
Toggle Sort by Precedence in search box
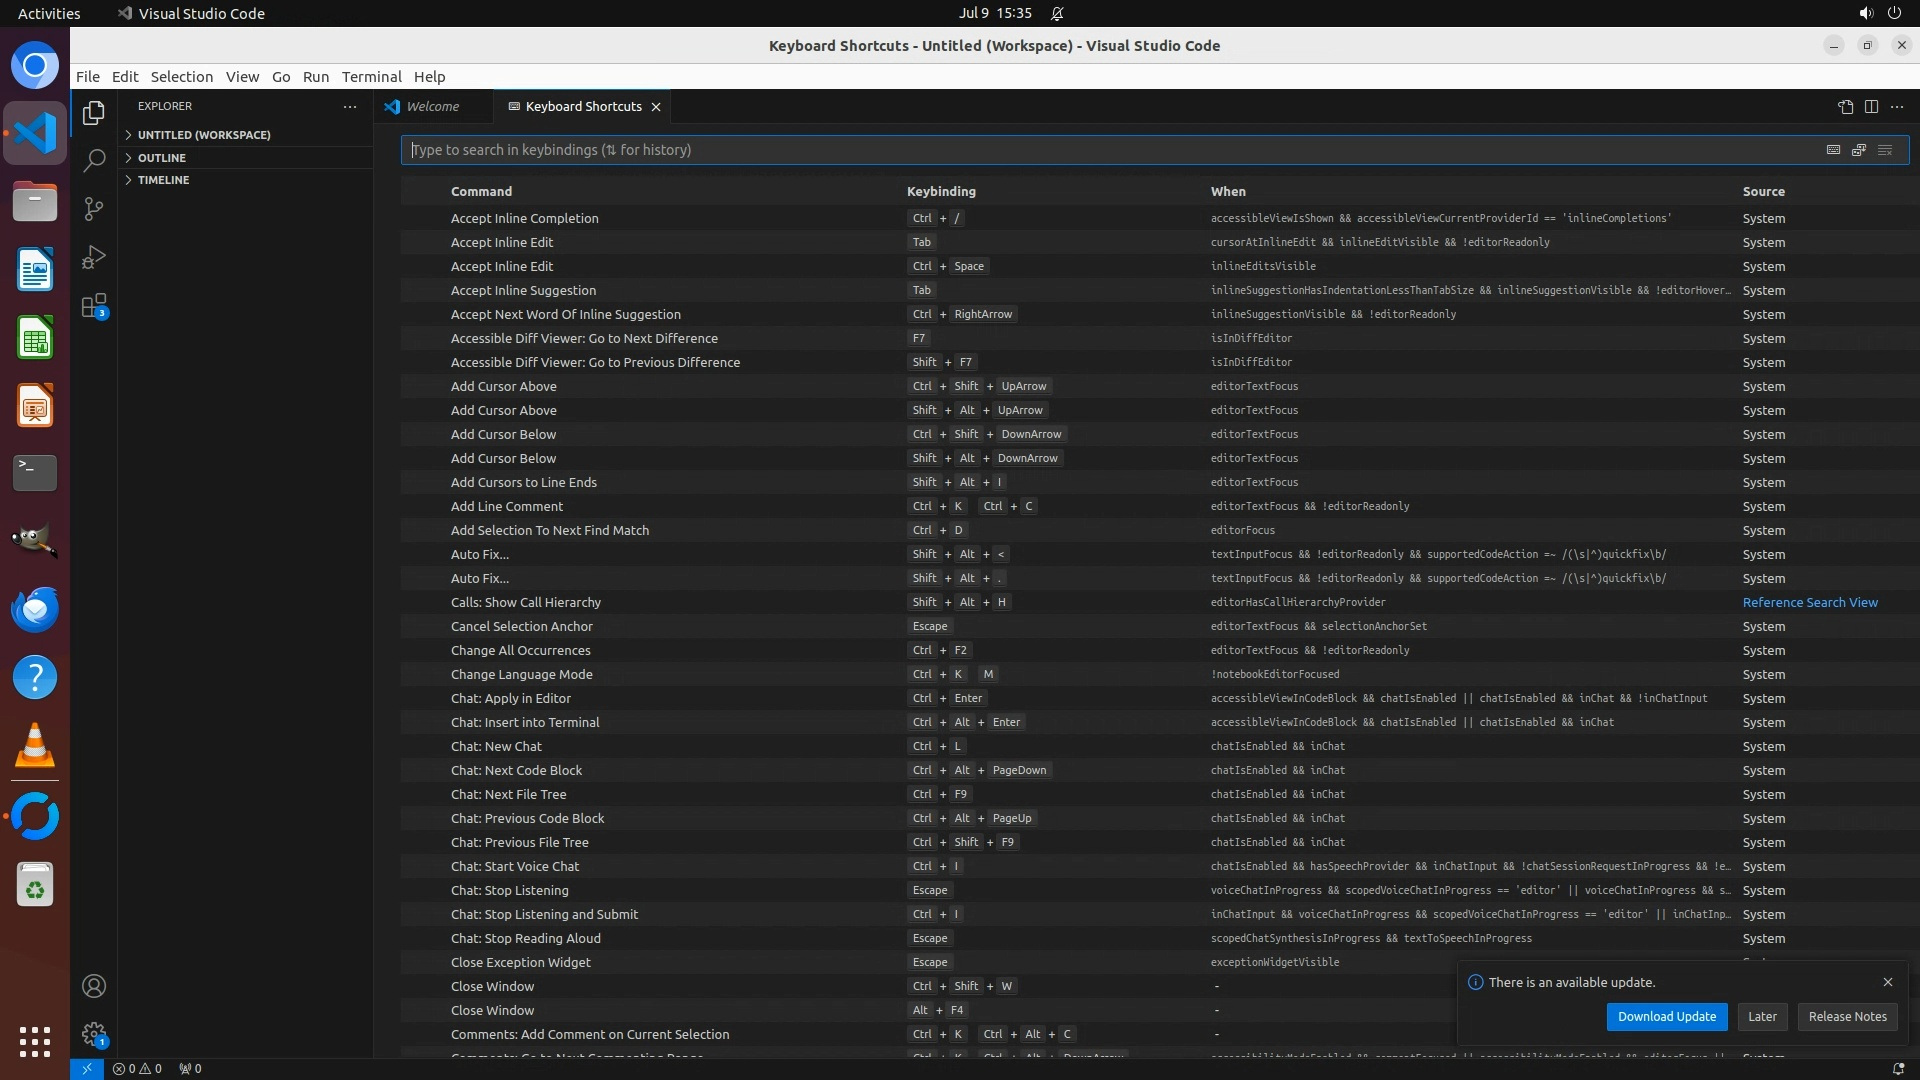click(1859, 150)
